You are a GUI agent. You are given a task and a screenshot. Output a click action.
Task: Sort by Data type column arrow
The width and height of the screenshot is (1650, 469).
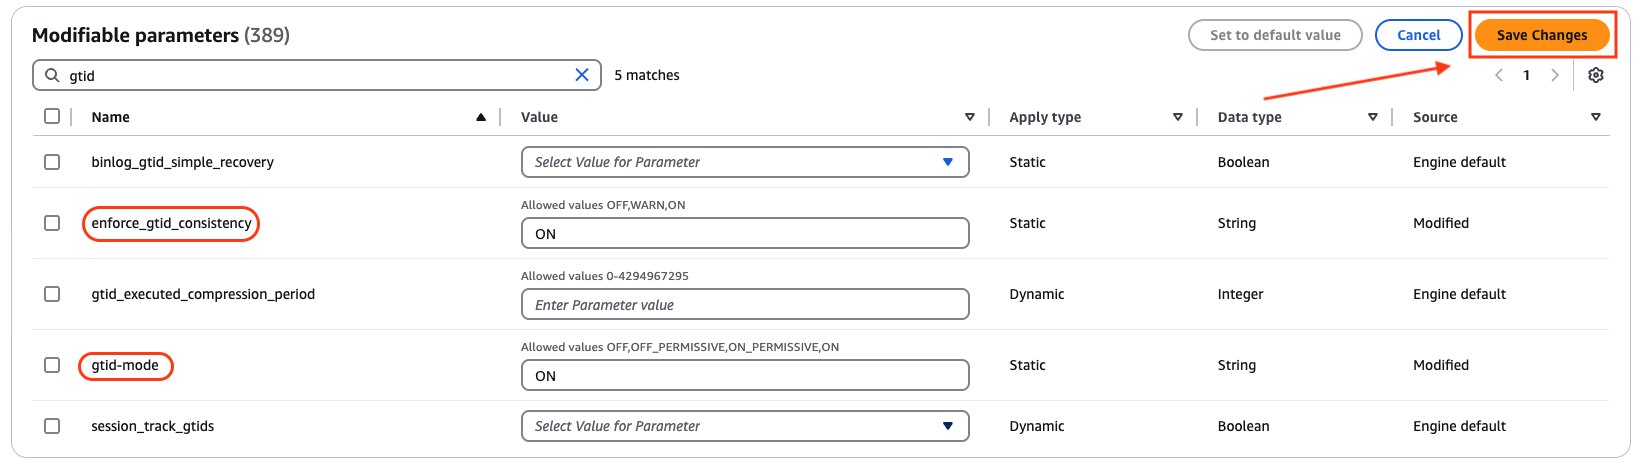point(1372,117)
